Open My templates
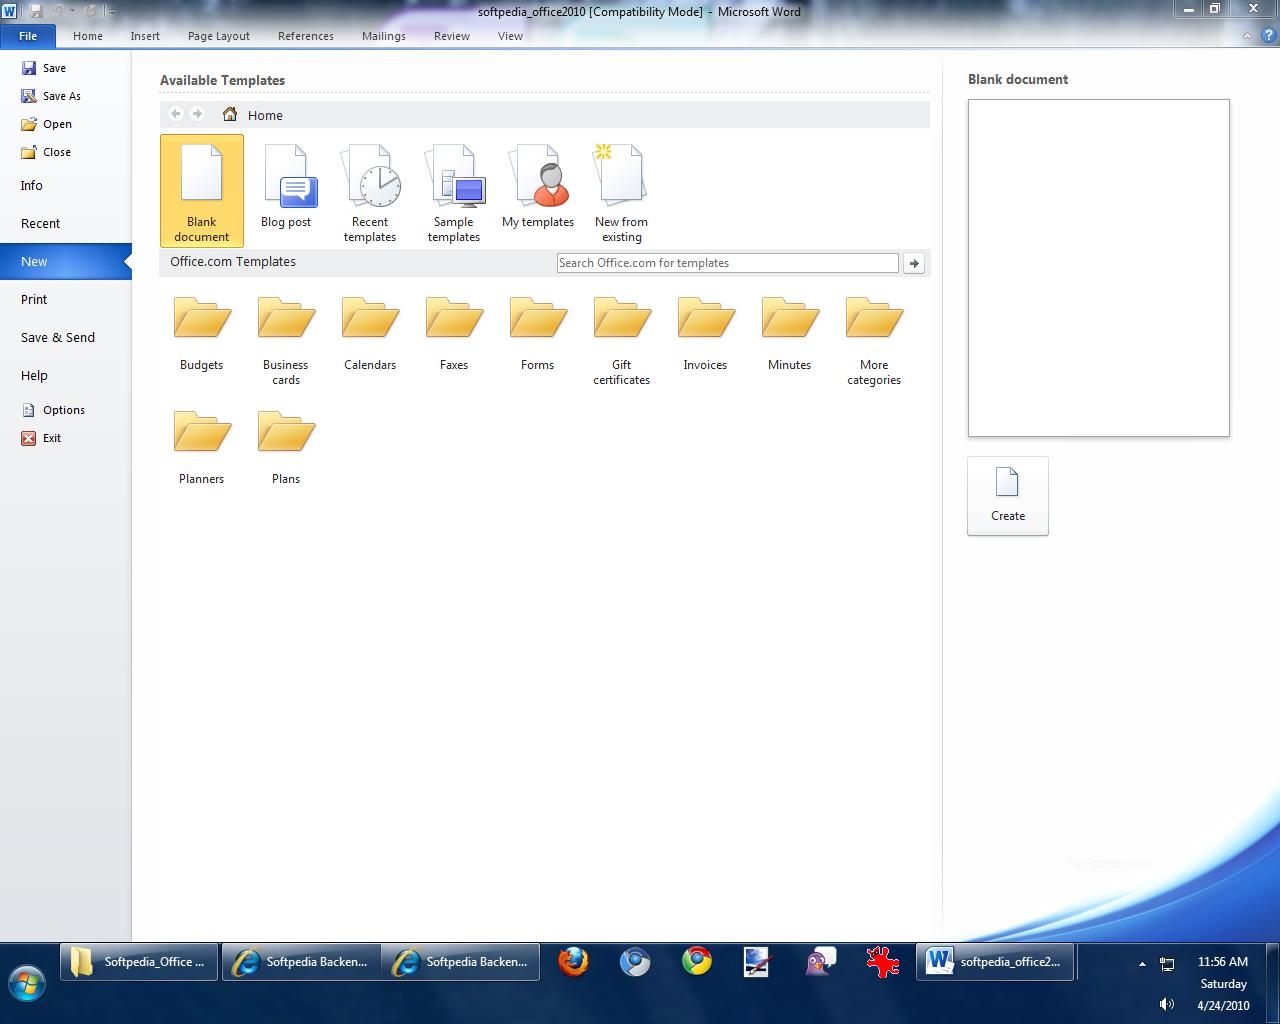The image size is (1280, 1024). click(538, 188)
